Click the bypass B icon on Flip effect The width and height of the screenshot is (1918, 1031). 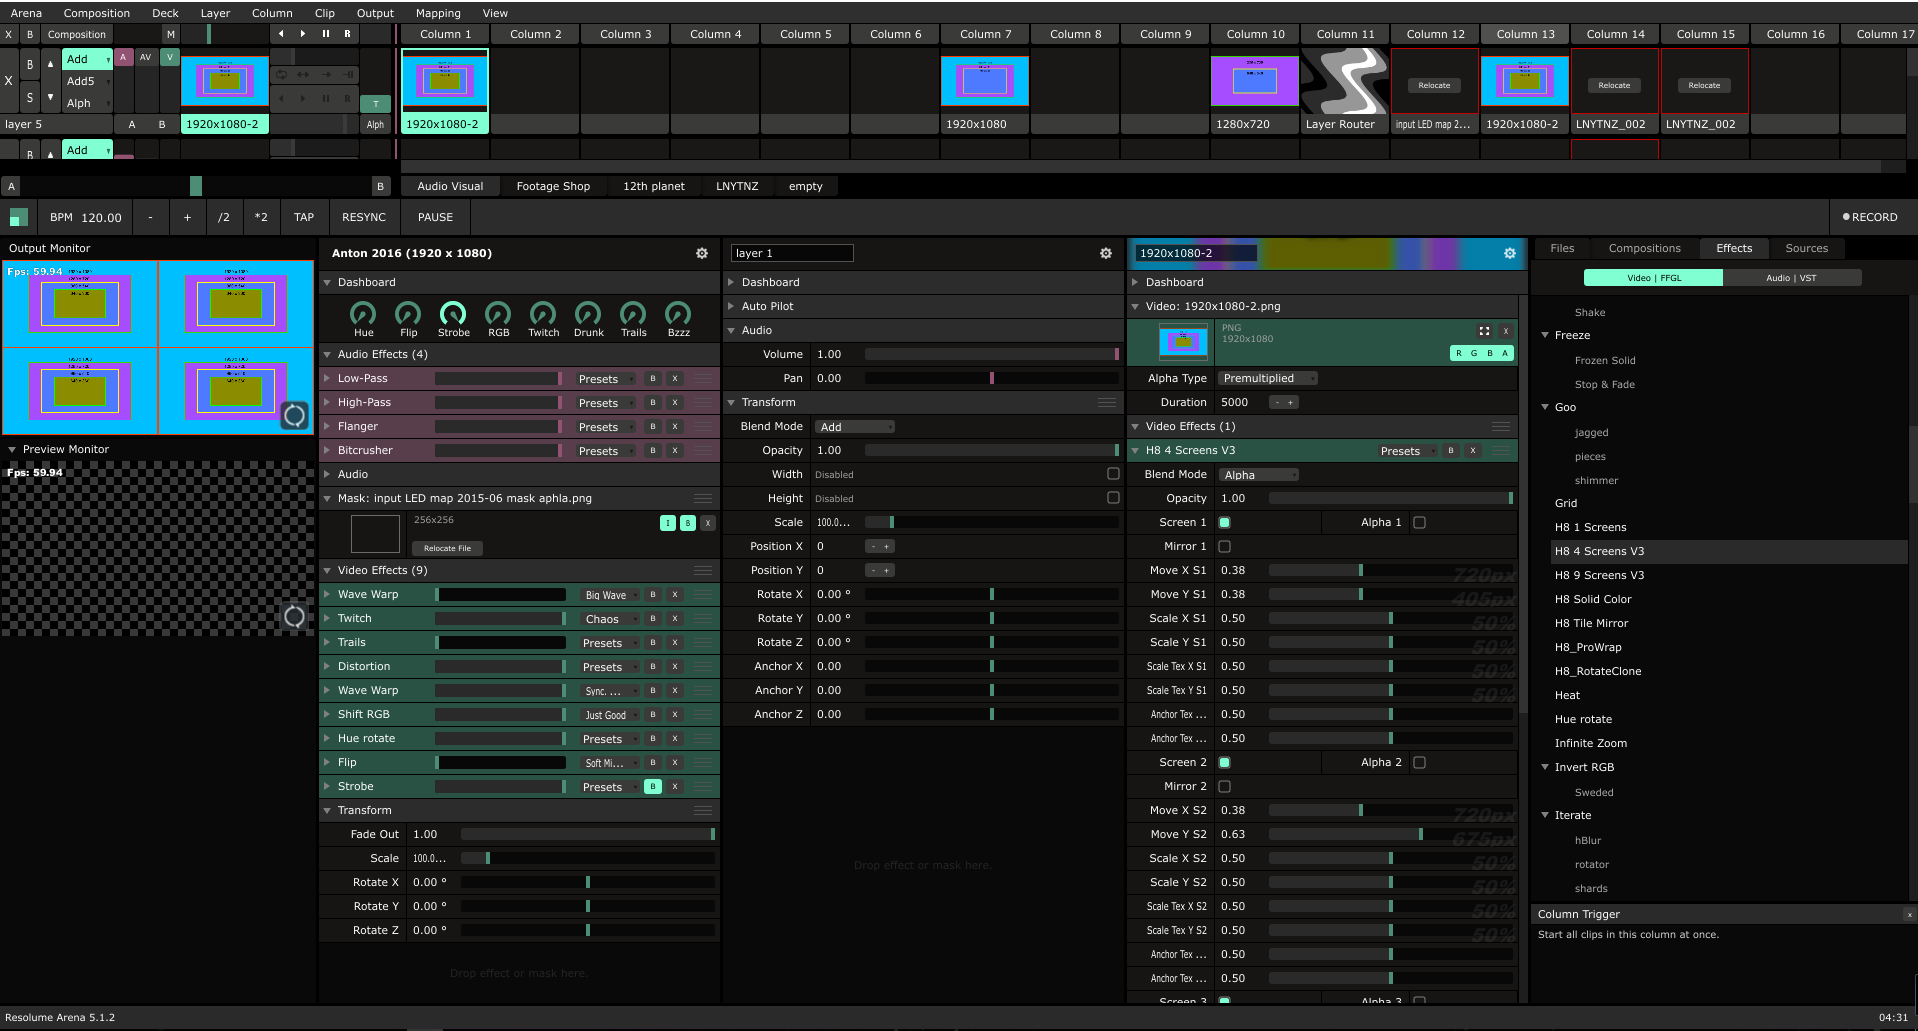point(653,763)
